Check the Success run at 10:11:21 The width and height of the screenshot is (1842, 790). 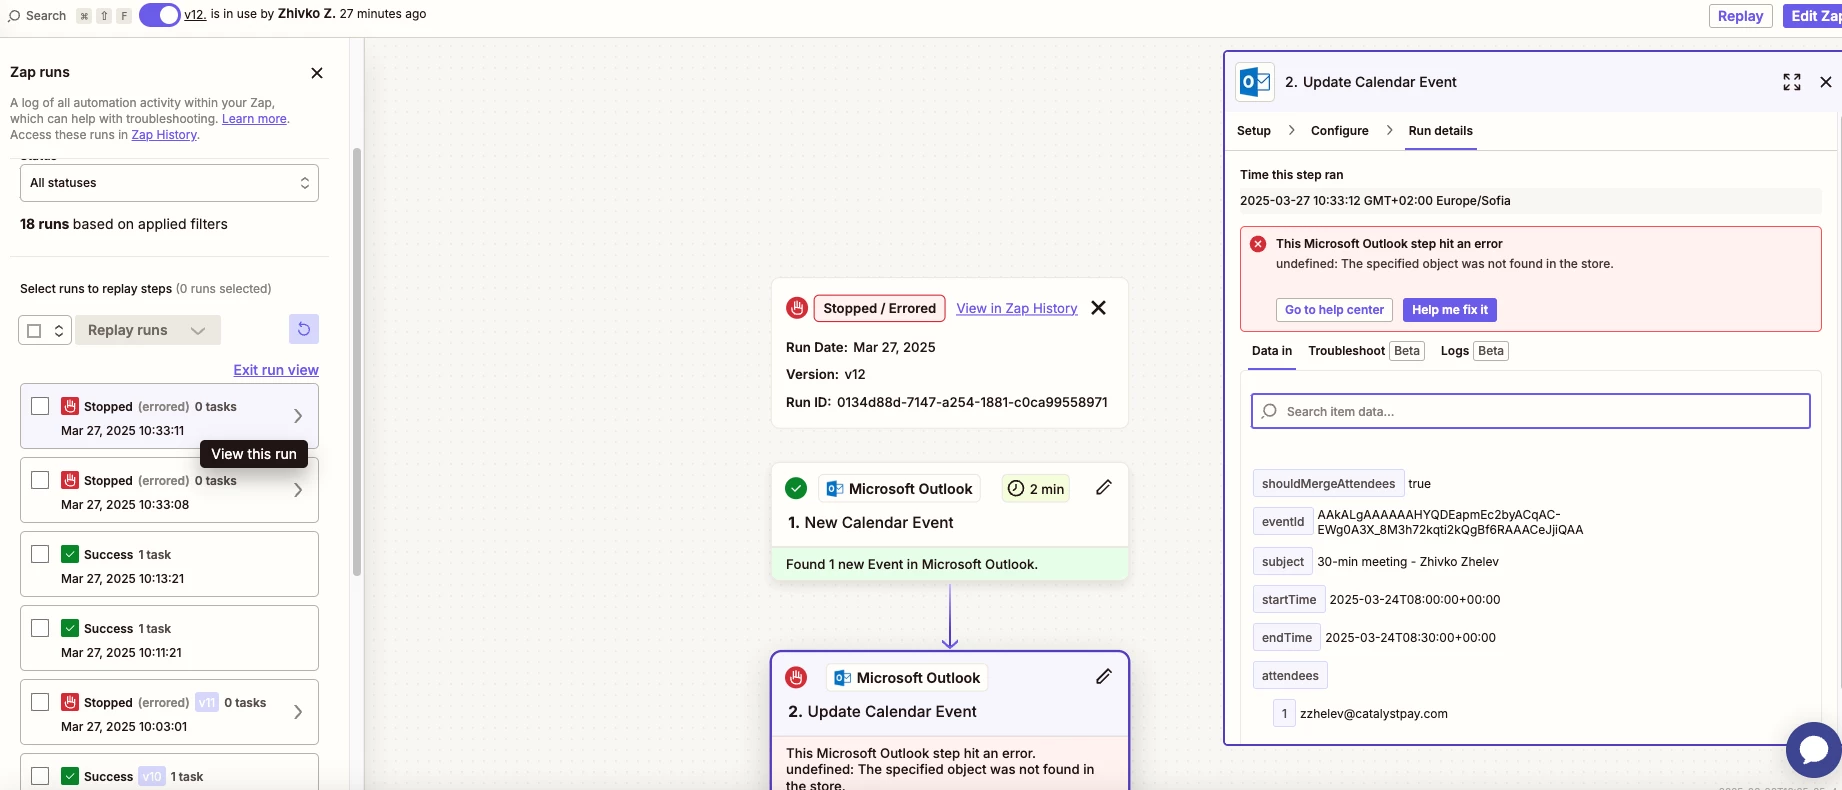click(x=40, y=628)
